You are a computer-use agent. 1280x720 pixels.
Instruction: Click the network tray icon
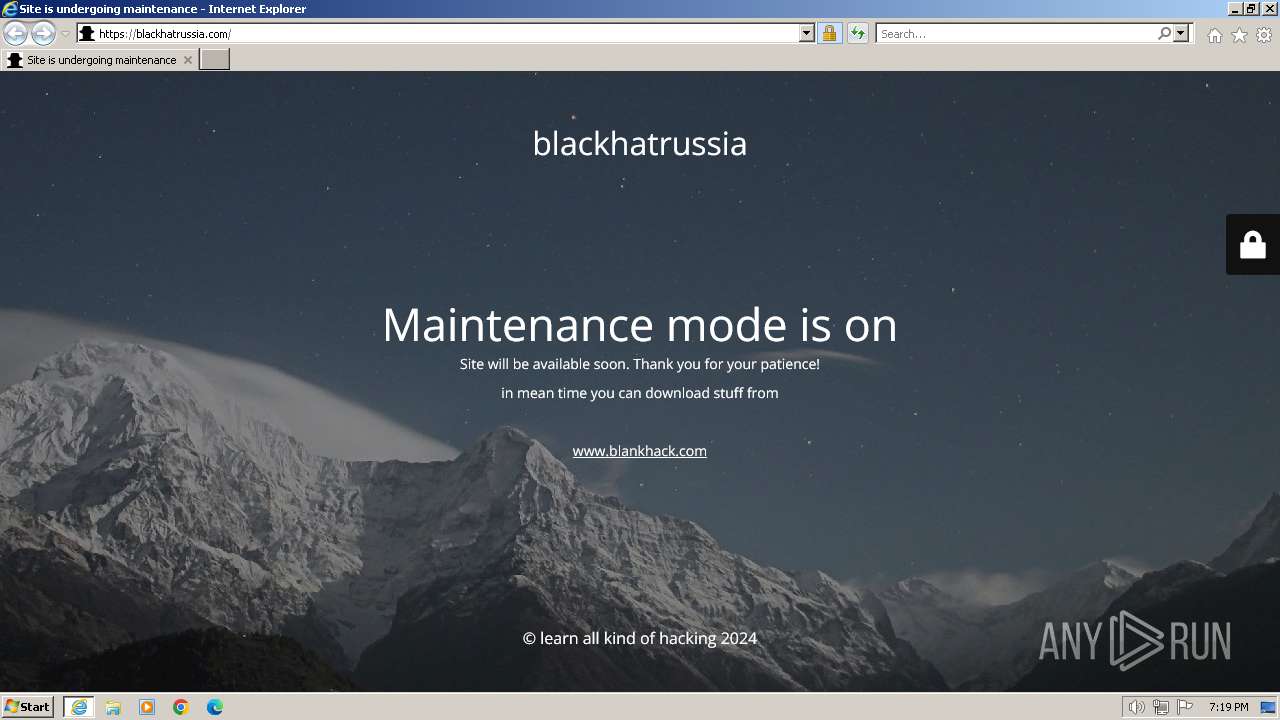1161,707
